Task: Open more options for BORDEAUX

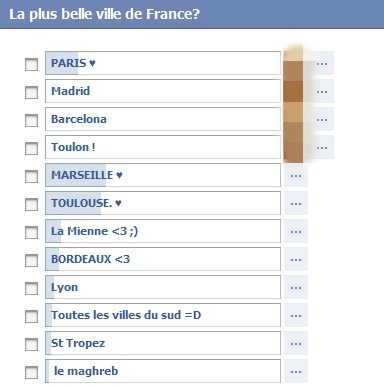Action: [296, 259]
